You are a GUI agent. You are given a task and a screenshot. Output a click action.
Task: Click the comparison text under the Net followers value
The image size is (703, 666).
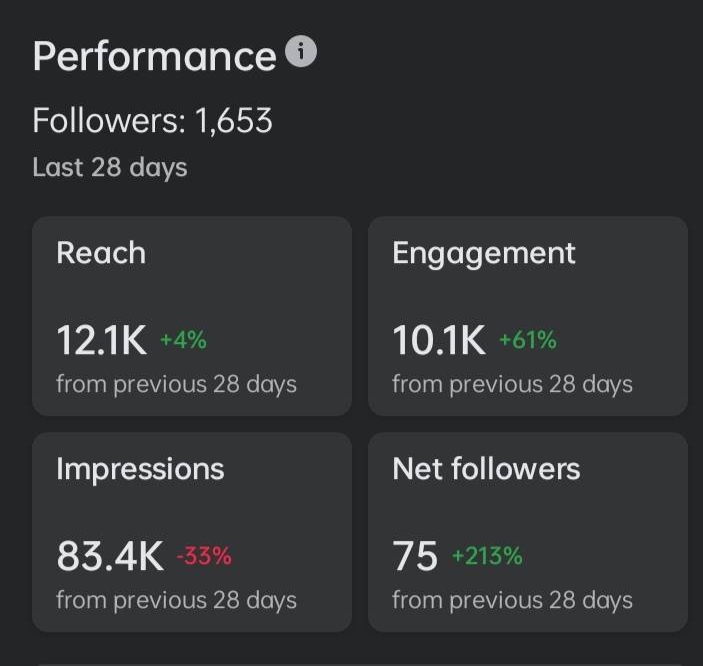click(512, 600)
